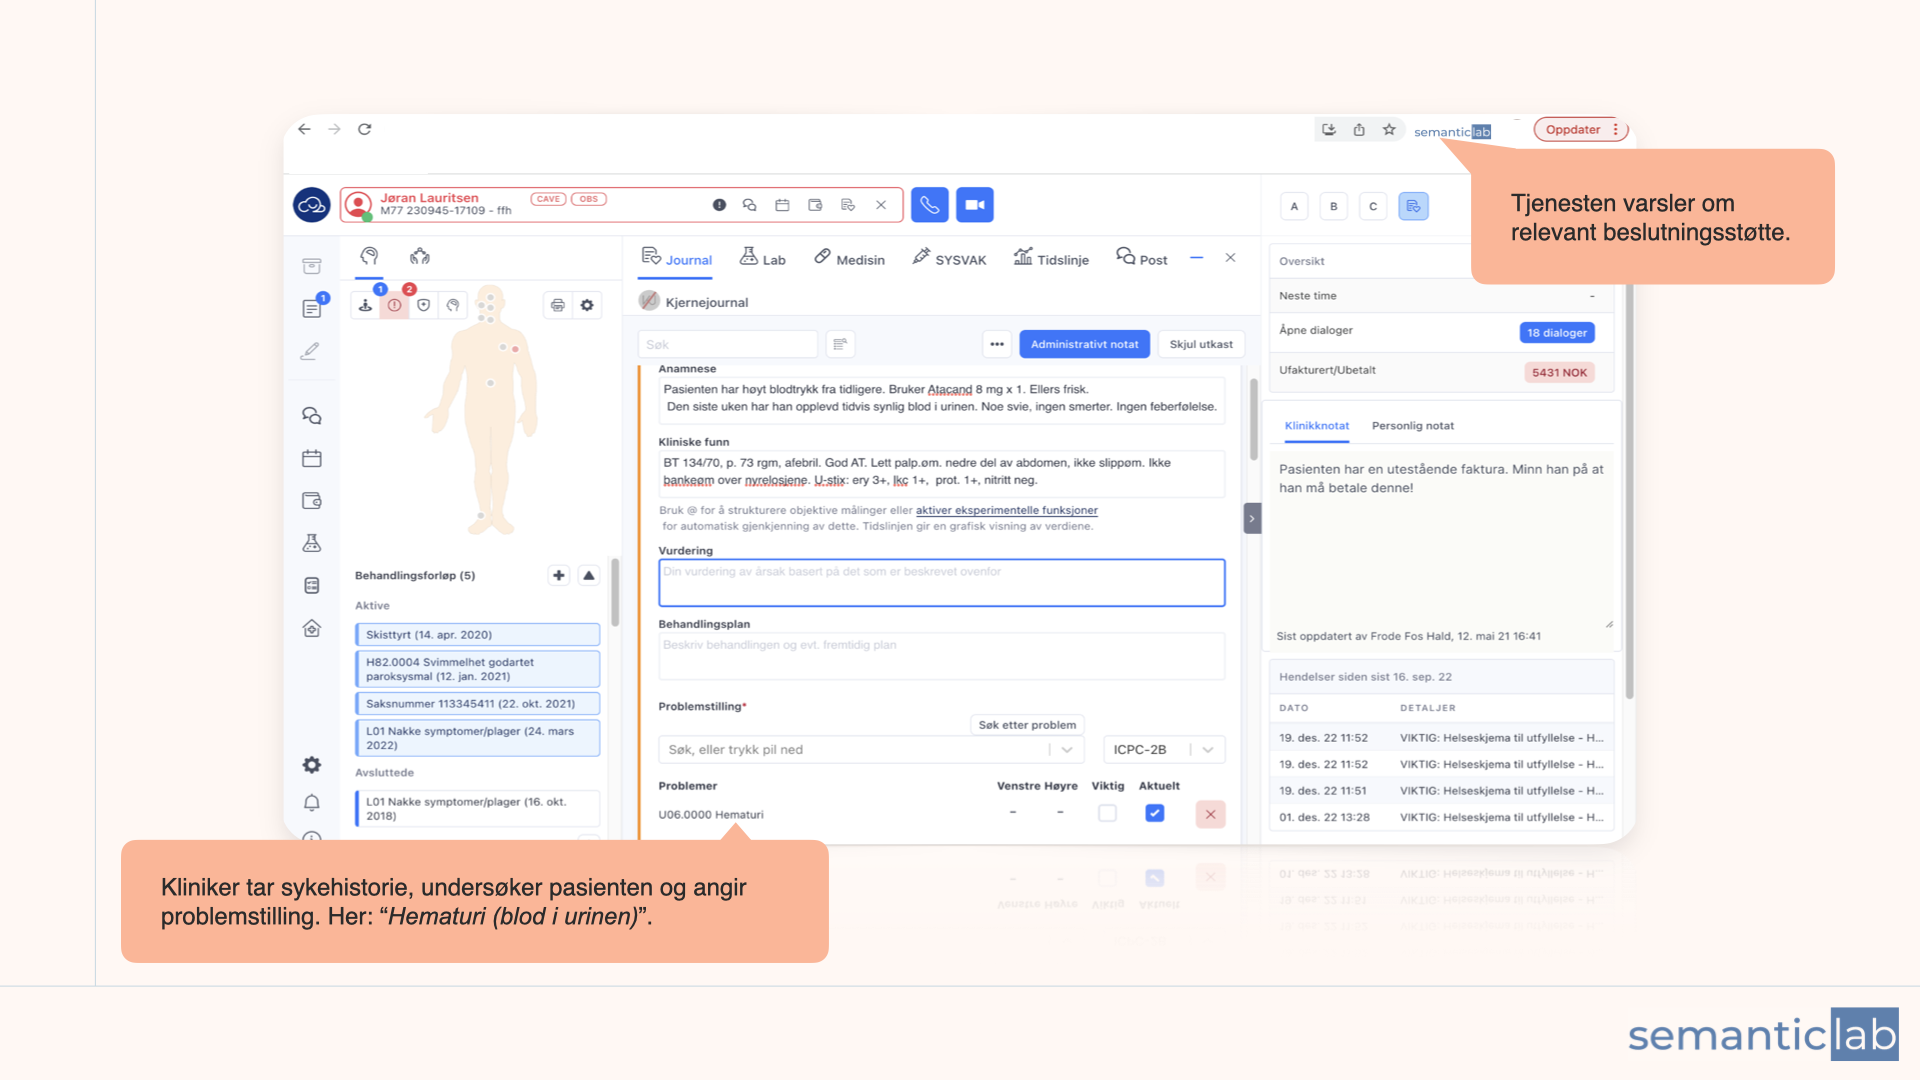Switch to the Medisin tab

pos(849,259)
